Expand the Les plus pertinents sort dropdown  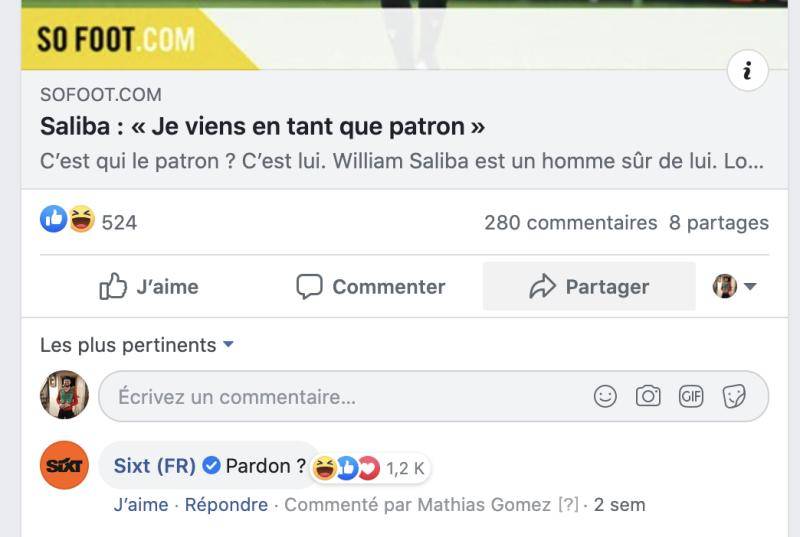[x=137, y=345]
